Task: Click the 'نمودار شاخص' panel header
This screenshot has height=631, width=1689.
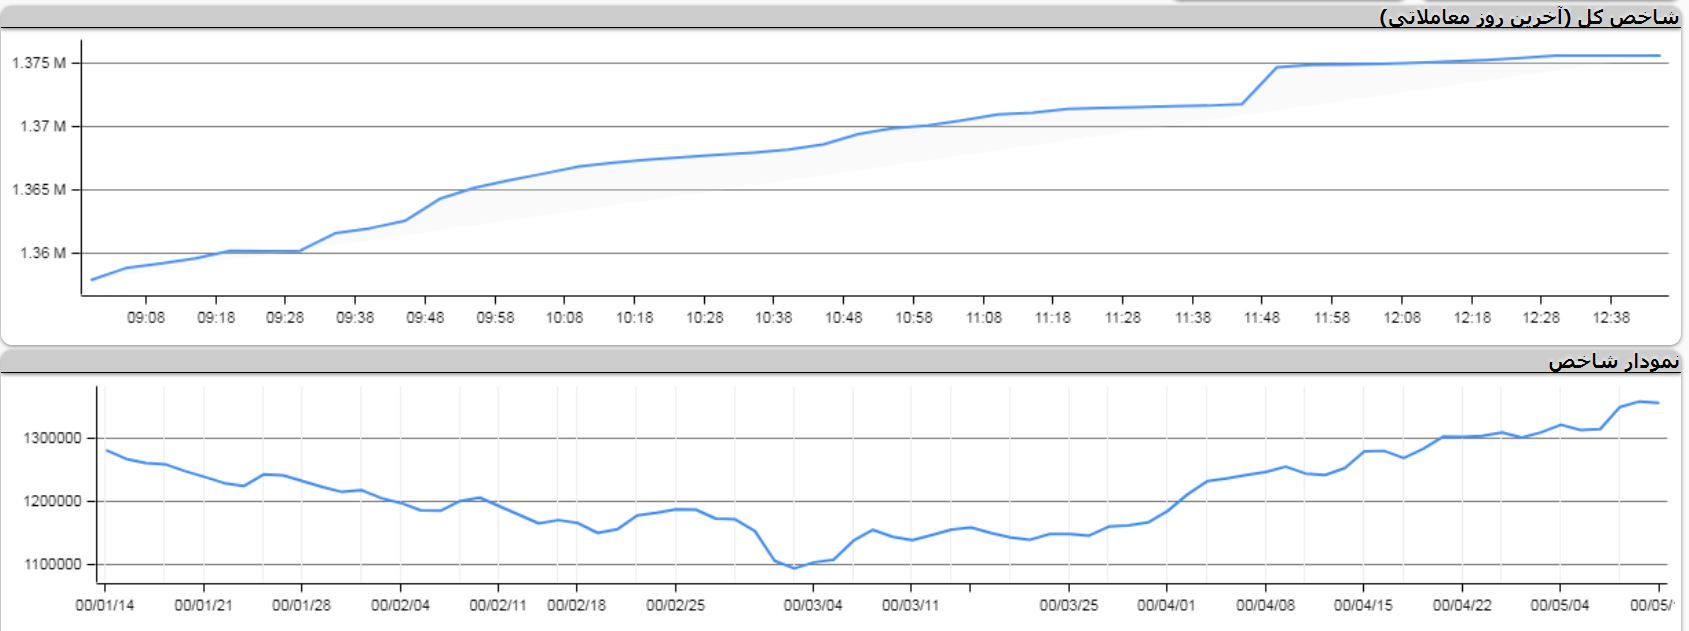Action: point(1613,362)
